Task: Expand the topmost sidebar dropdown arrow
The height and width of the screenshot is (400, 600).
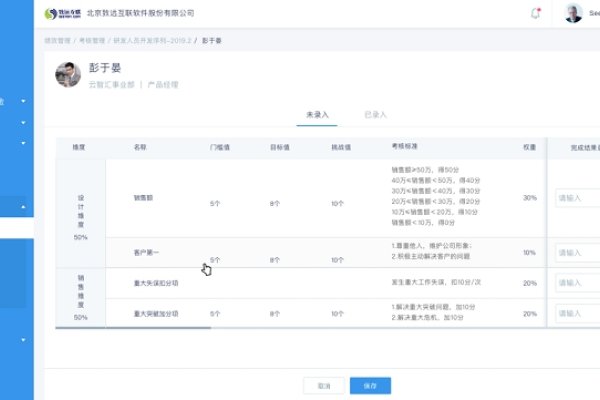Action: click(23, 101)
